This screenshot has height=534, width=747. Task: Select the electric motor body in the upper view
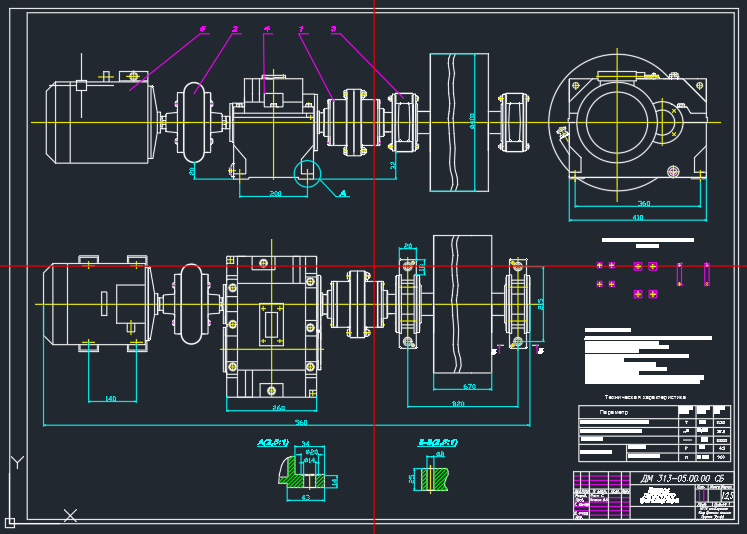coord(100,123)
